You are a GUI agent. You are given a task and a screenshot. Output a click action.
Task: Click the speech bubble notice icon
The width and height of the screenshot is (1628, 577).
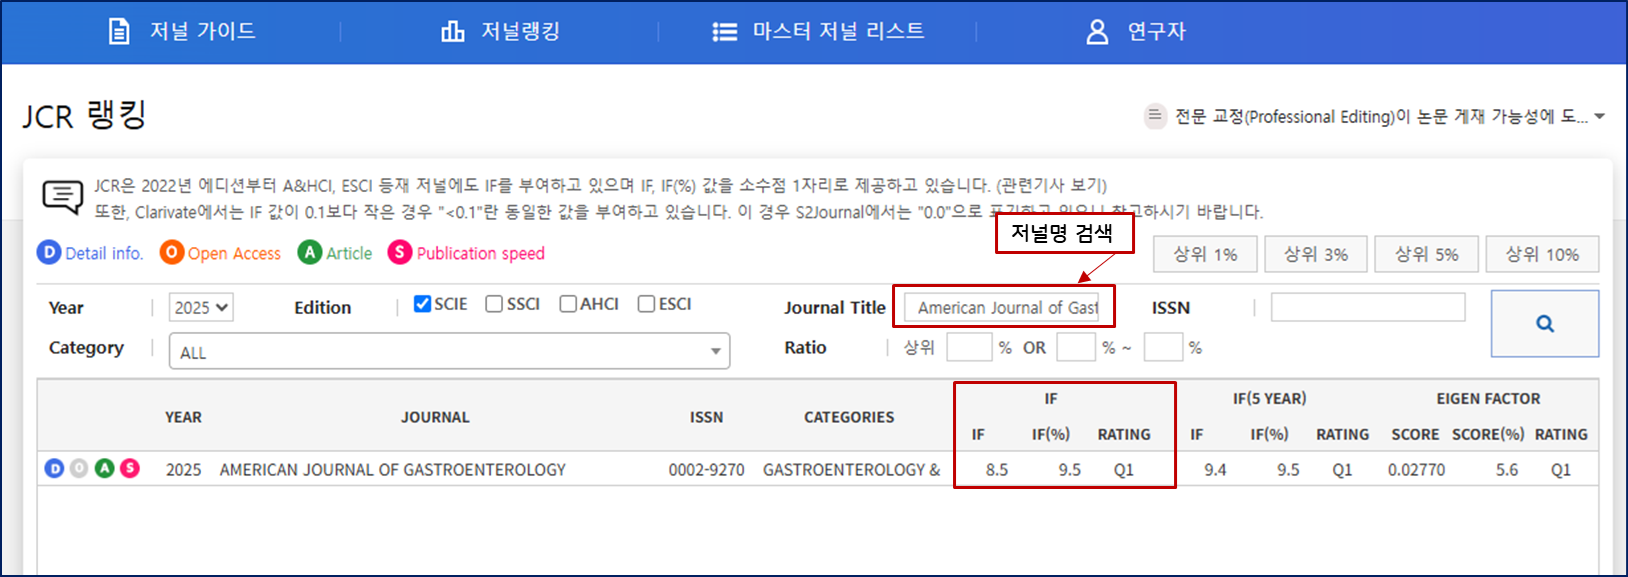(x=62, y=197)
